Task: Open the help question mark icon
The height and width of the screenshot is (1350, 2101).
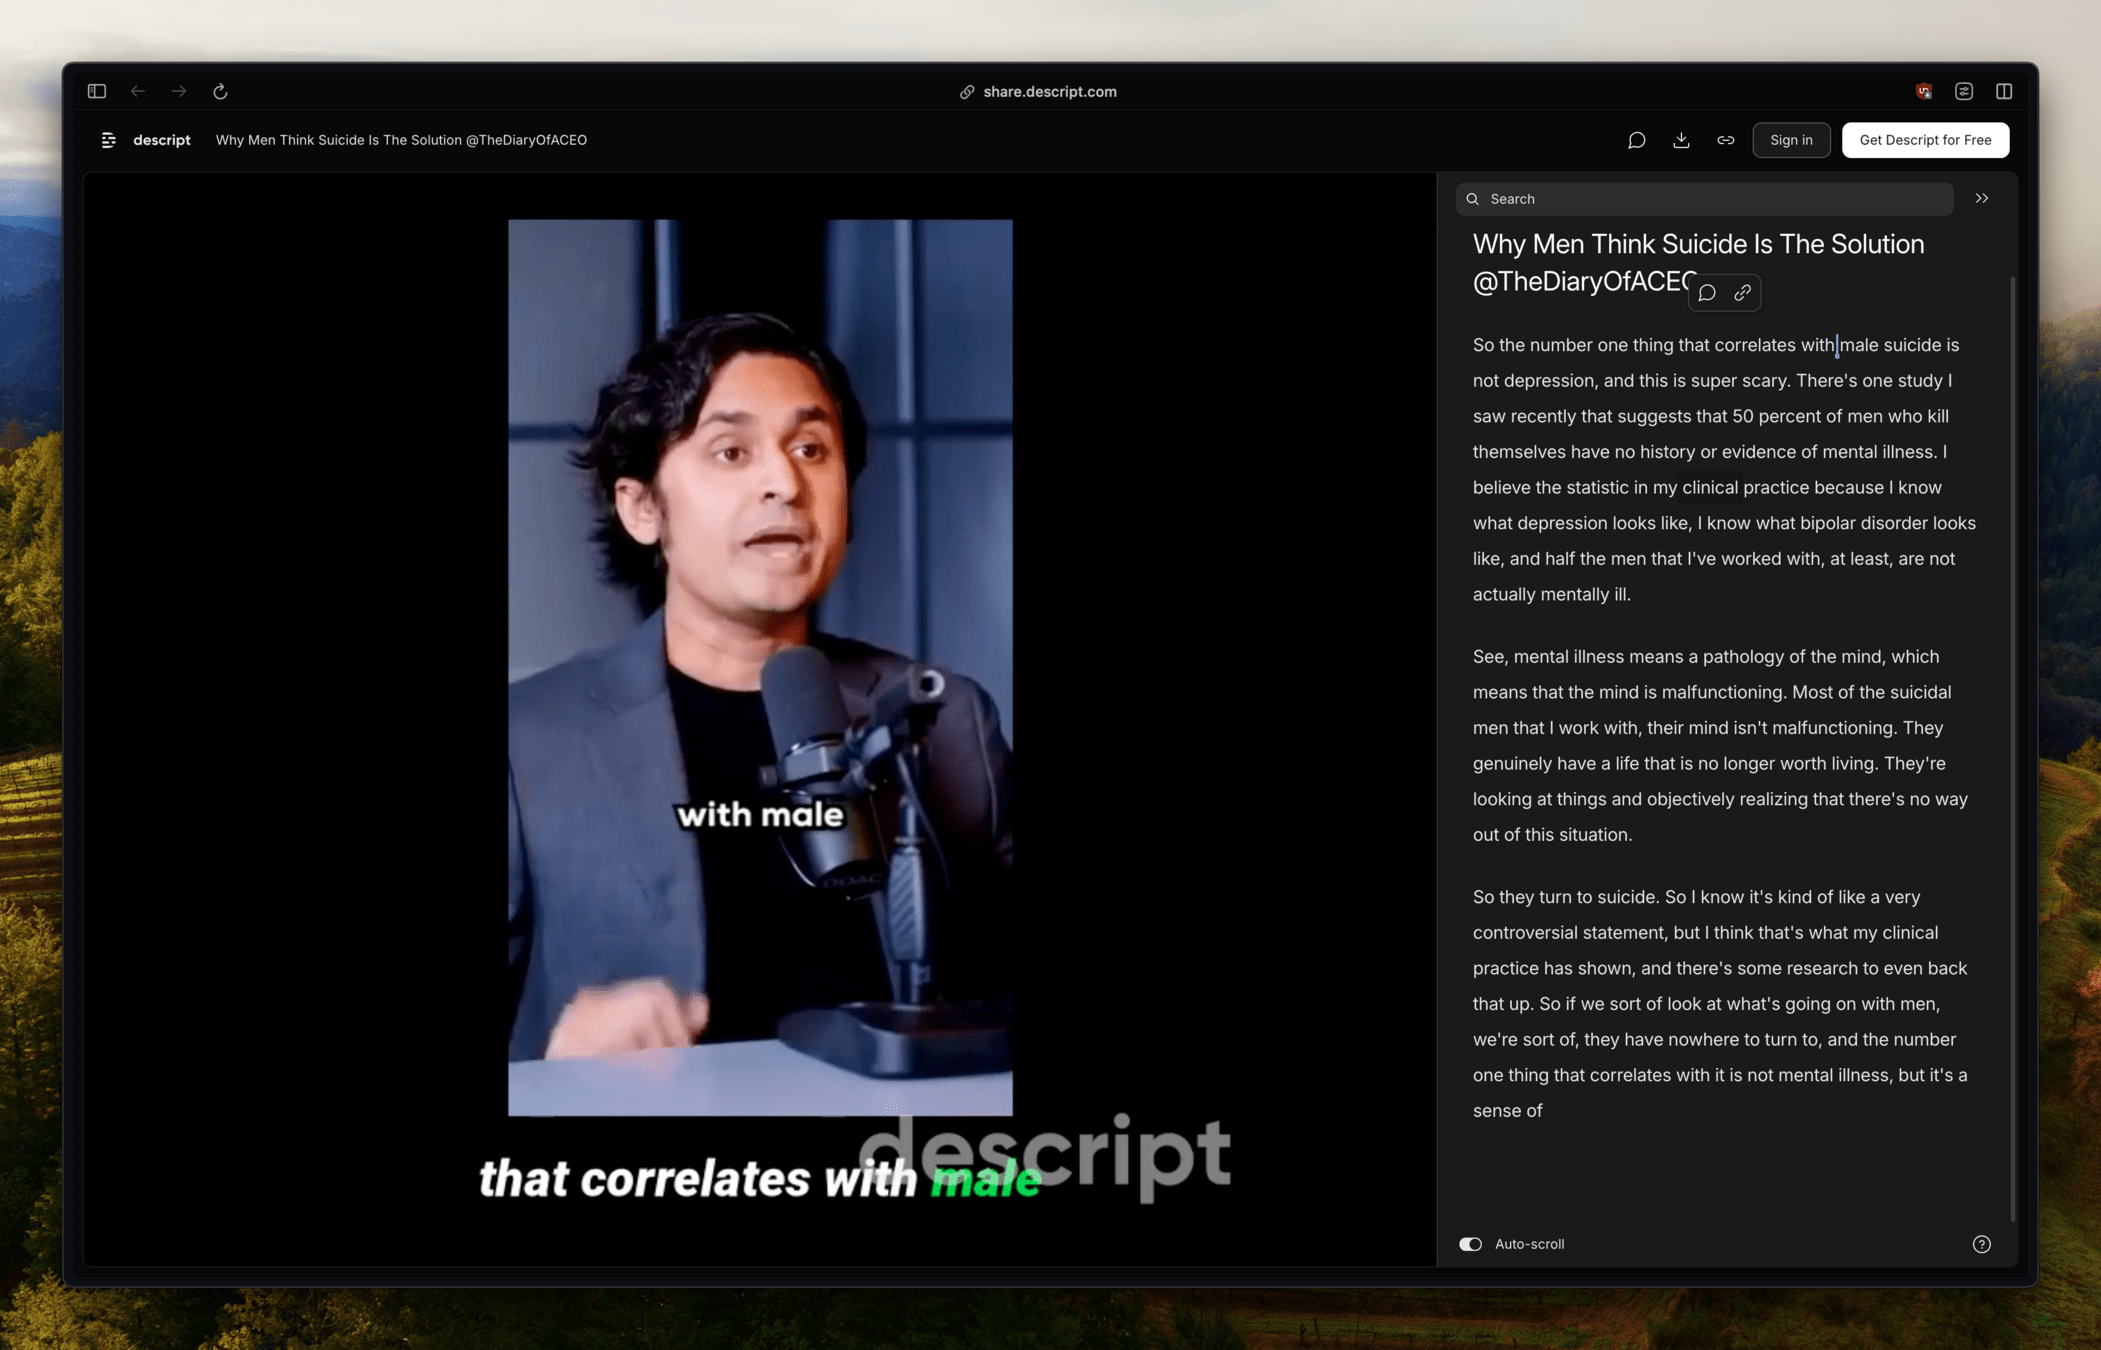Action: [1981, 1244]
